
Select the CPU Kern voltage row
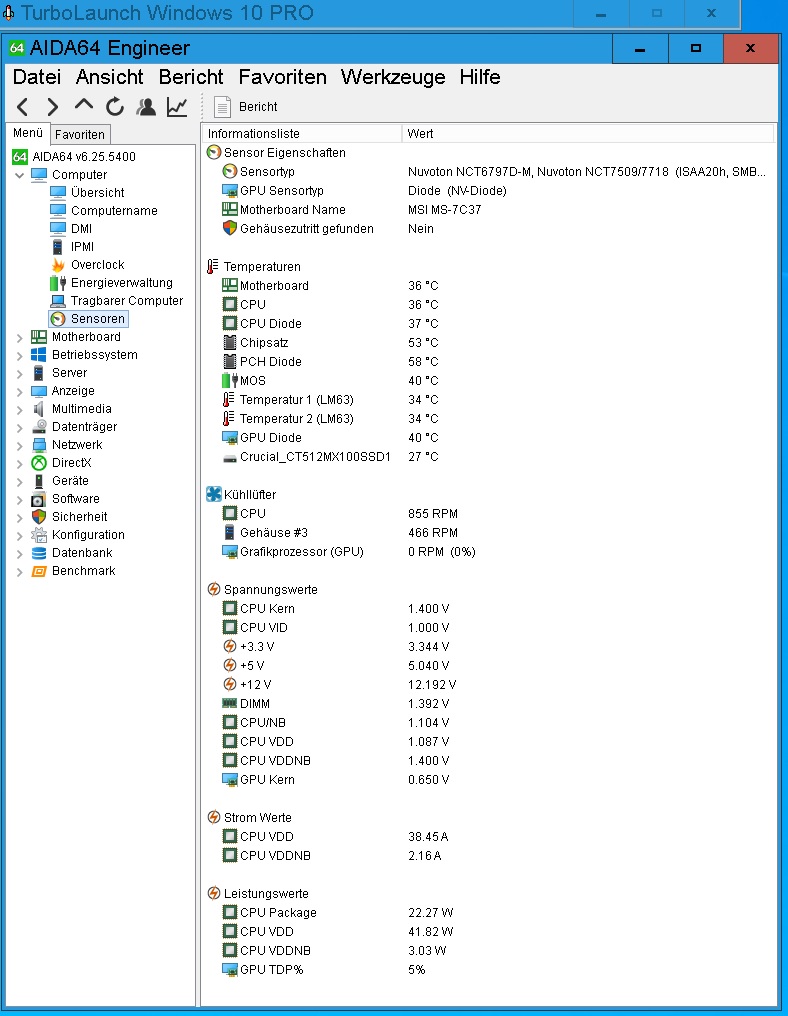click(489, 608)
